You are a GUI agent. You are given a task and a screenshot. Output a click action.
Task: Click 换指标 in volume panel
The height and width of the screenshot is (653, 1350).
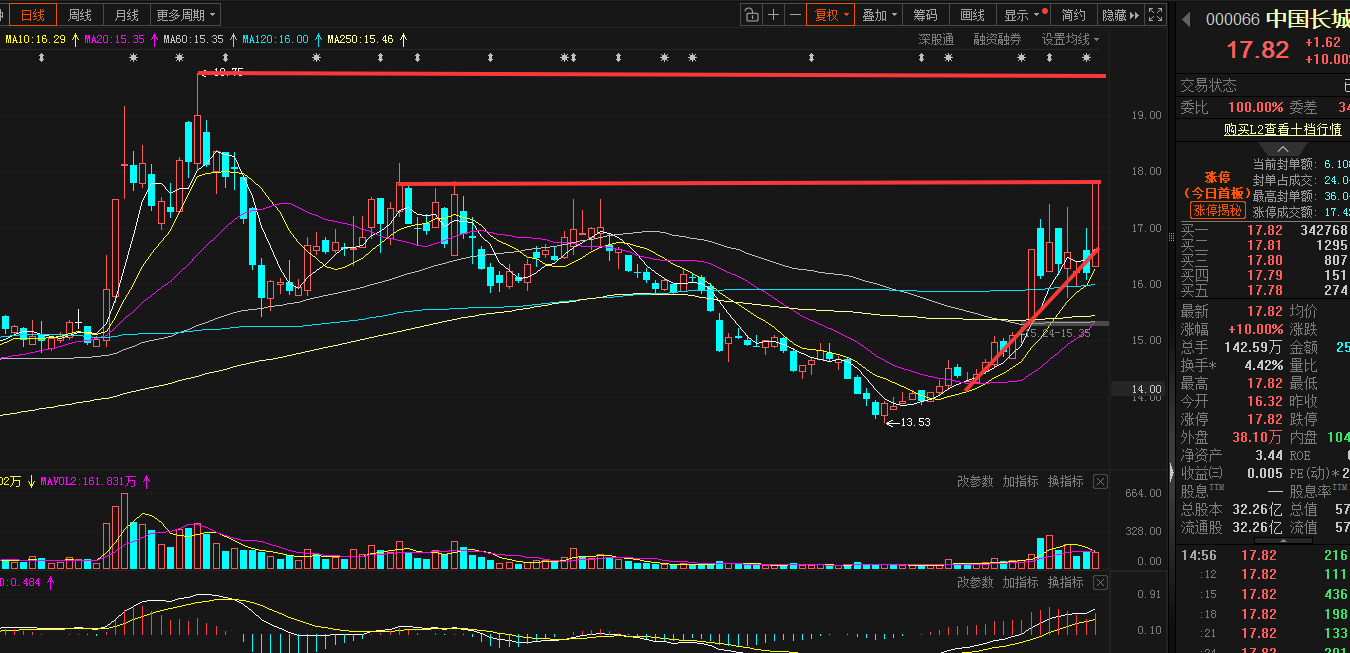1066,482
